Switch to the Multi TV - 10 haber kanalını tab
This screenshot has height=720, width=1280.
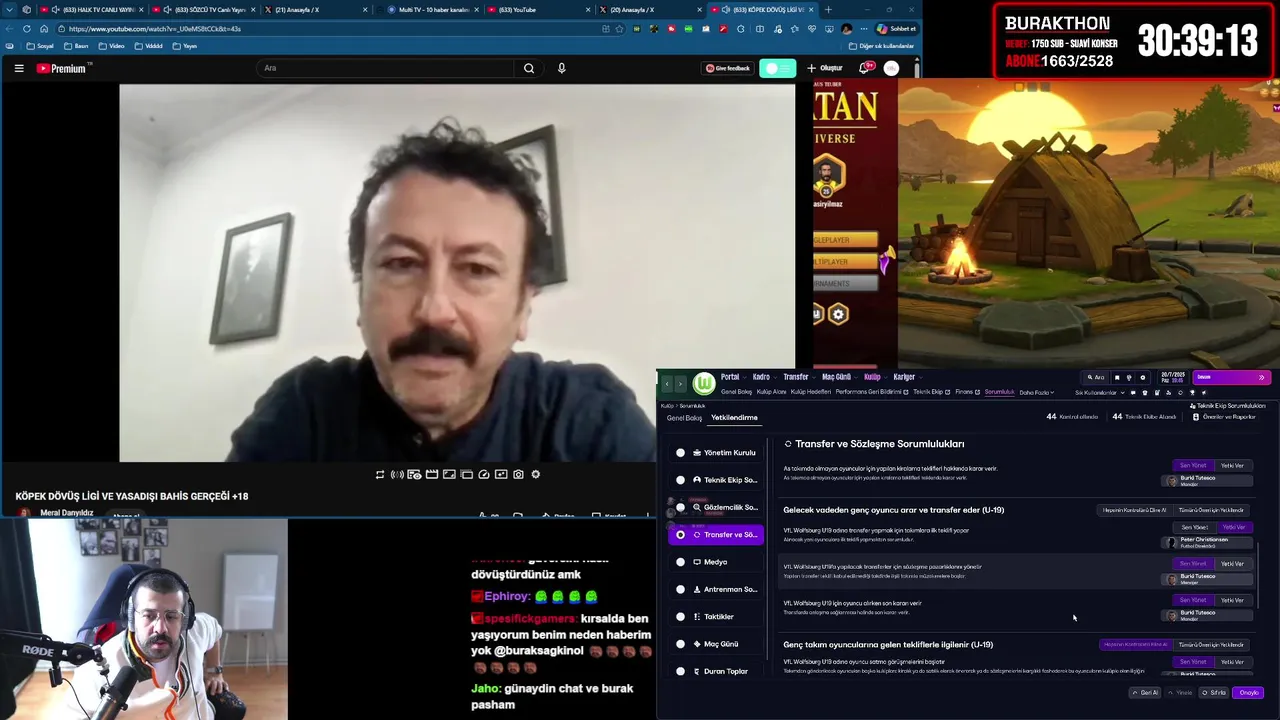(x=433, y=10)
